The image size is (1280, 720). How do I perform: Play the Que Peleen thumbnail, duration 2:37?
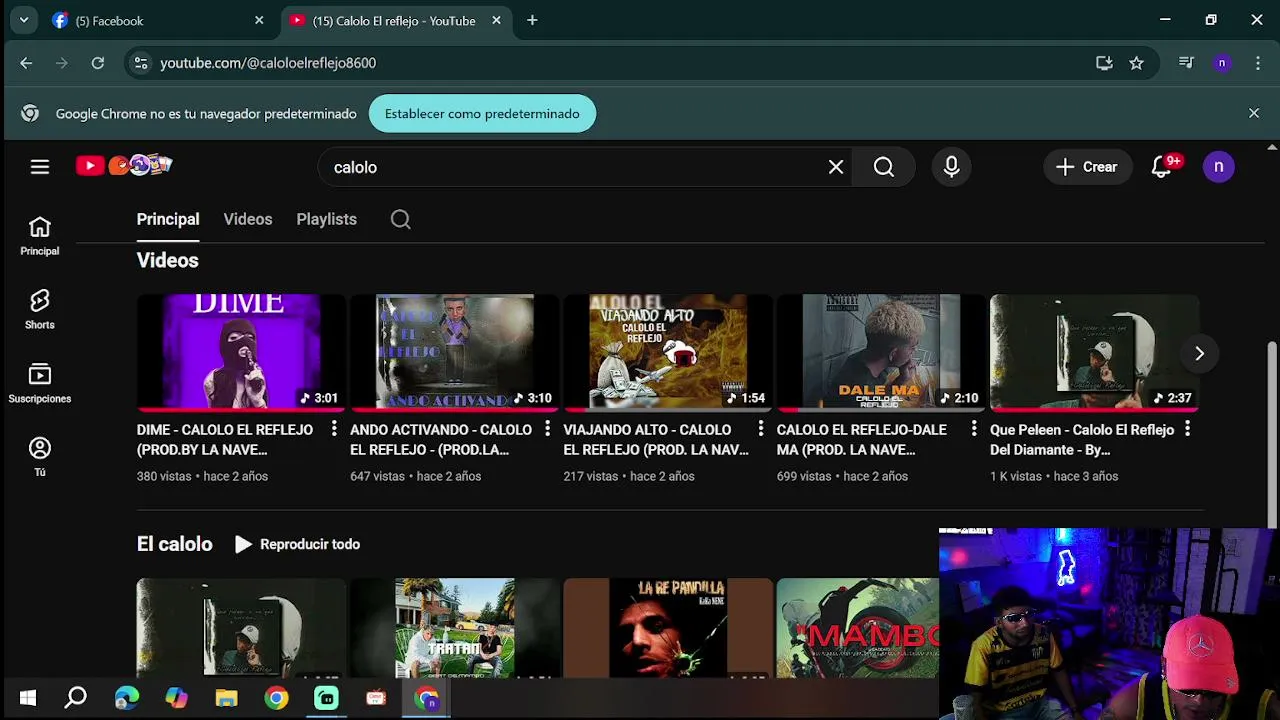pos(1094,352)
